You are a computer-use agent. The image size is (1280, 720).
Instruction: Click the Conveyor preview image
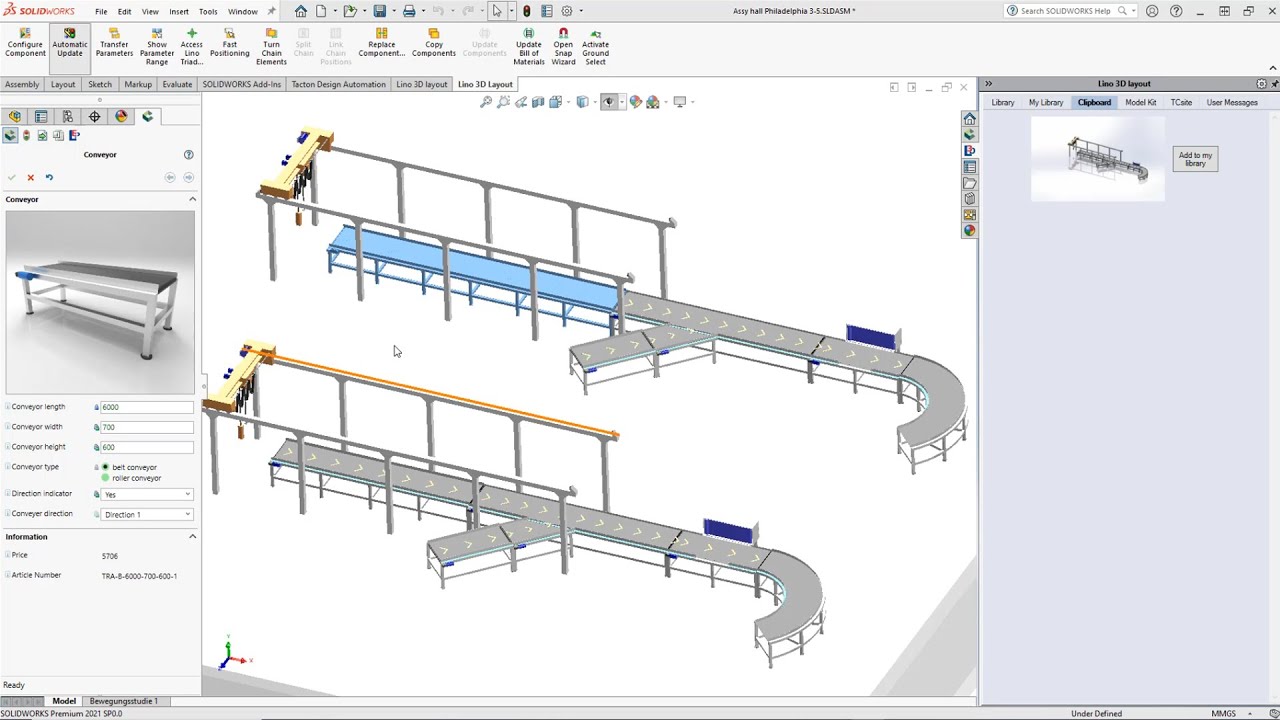(100, 301)
